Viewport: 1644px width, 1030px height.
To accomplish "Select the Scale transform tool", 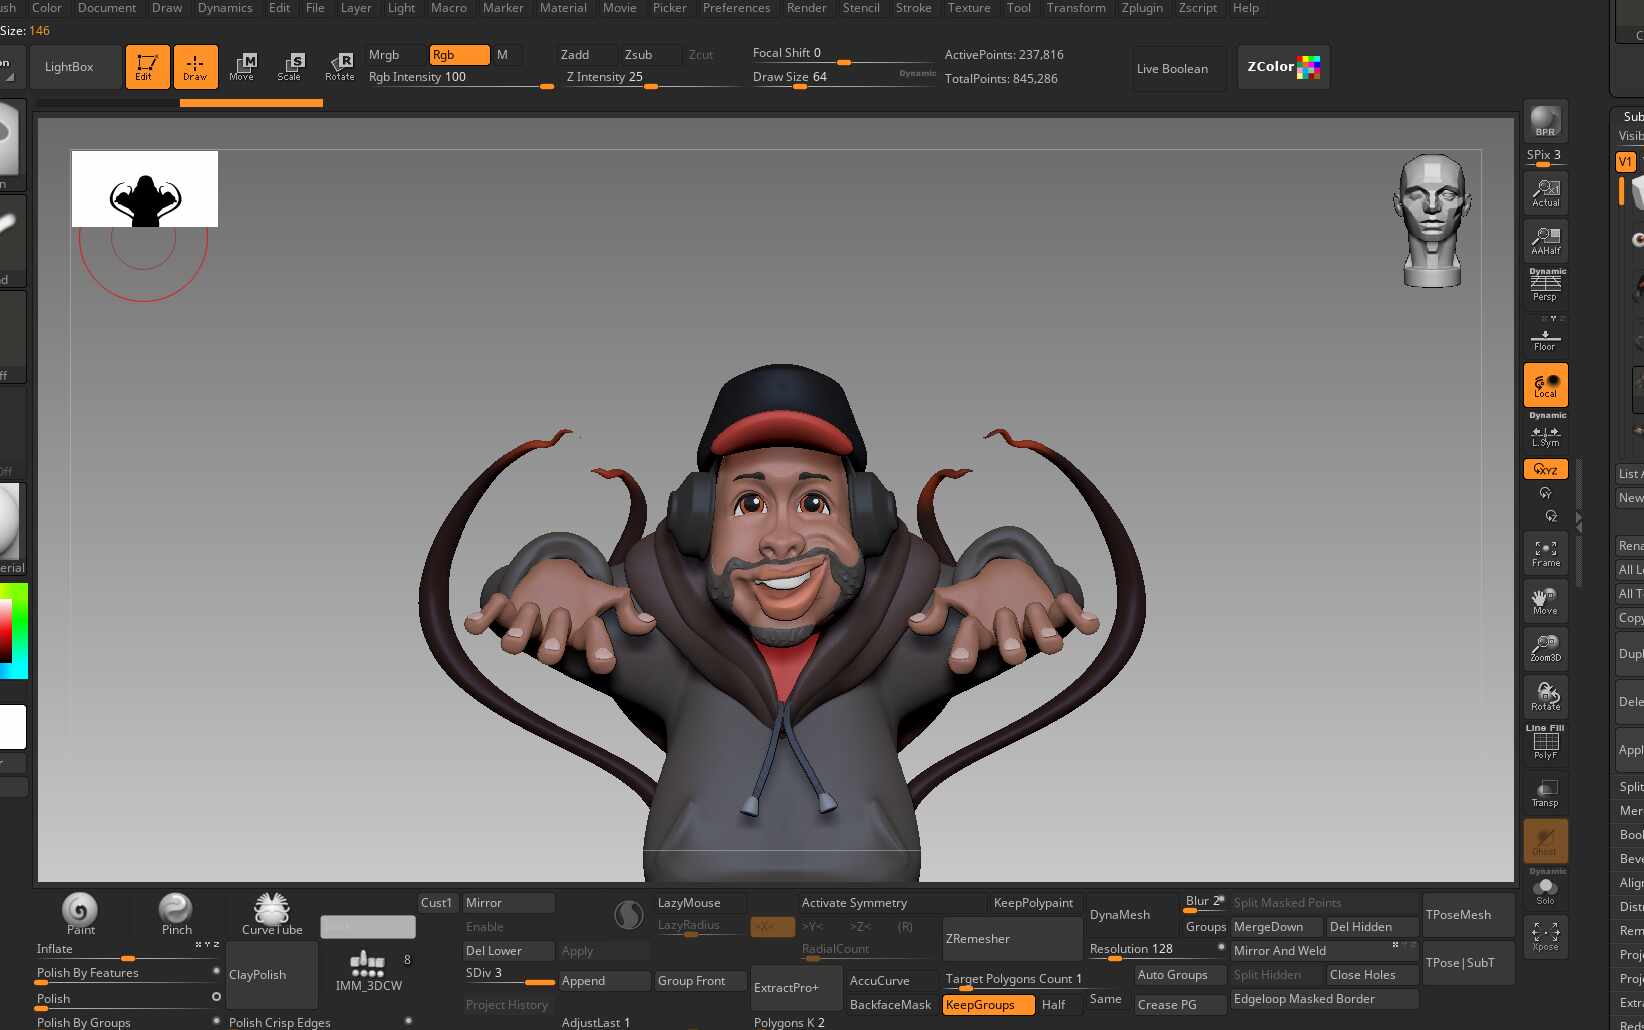I will pyautogui.click(x=289, y=67).
